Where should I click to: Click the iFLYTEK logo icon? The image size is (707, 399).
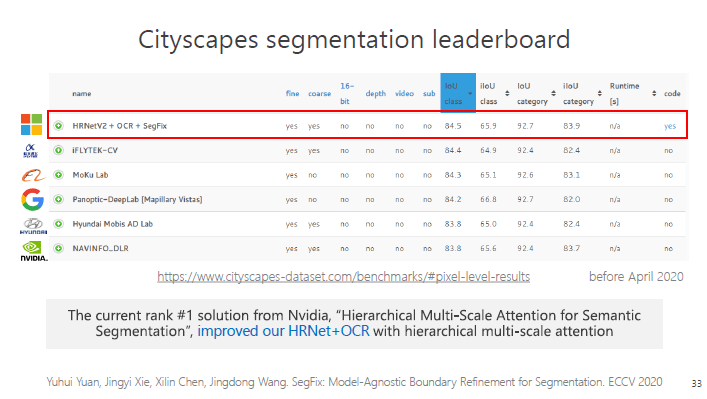pos(31,150)
